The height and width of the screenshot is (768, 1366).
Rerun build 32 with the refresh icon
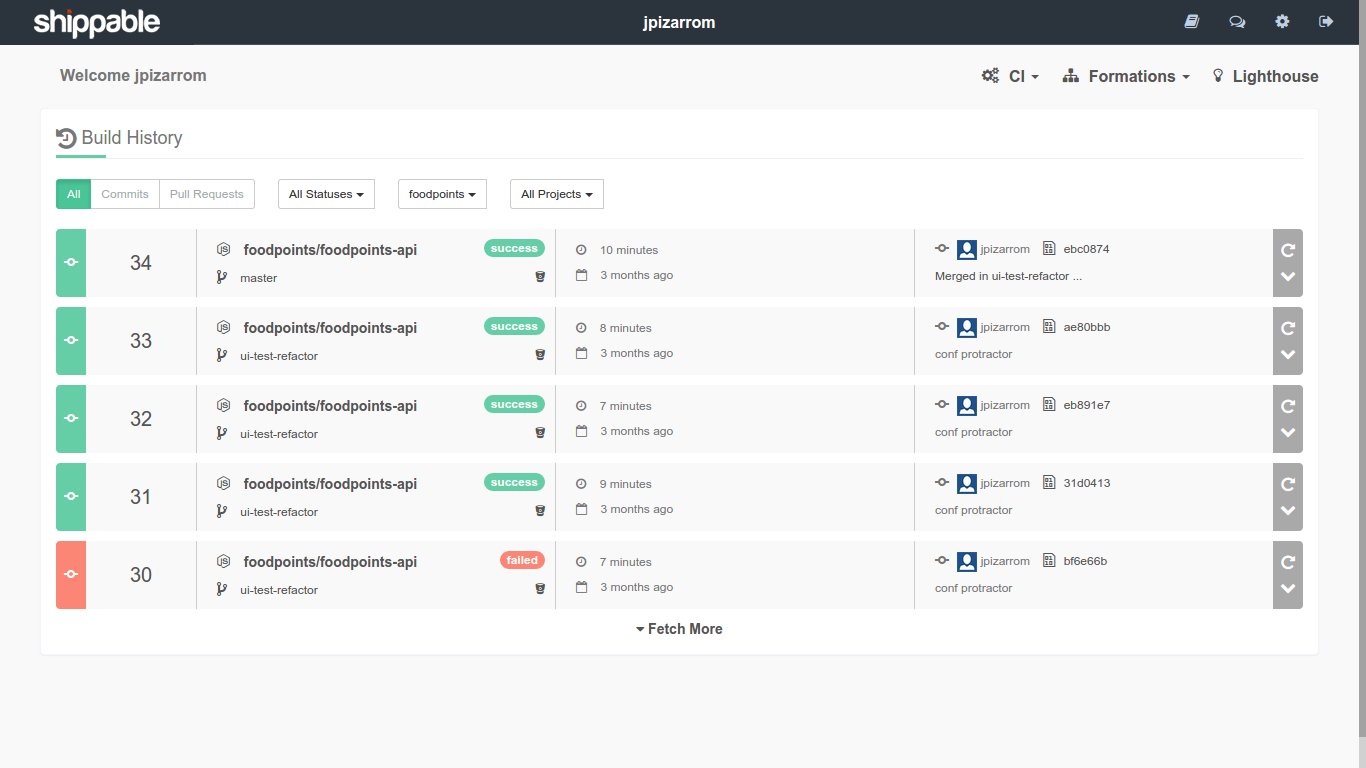[1288, 405]
